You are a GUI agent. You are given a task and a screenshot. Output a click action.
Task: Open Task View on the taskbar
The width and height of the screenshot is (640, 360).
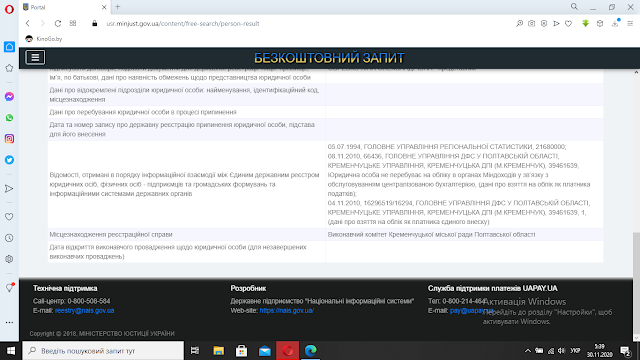click(195, 351)
